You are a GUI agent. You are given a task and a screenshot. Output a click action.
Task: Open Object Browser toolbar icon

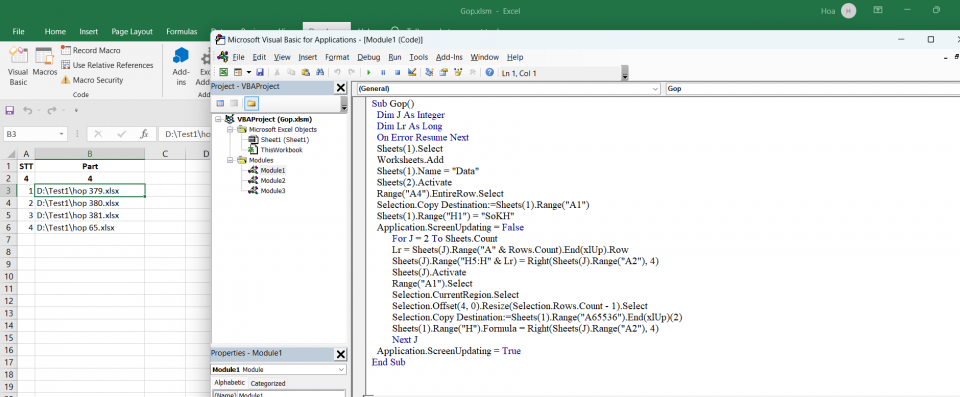tap(458, 72)
